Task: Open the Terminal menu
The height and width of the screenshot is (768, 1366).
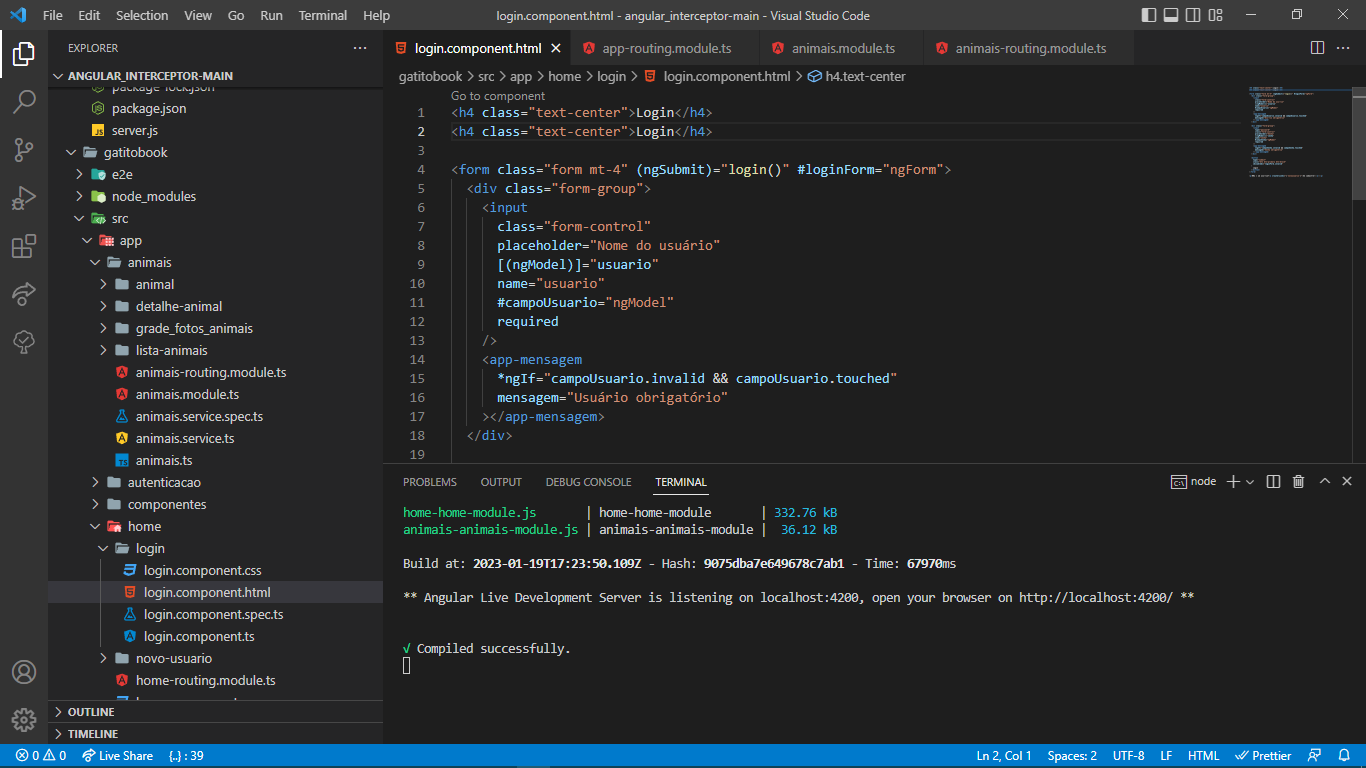Action: [323, 15]
